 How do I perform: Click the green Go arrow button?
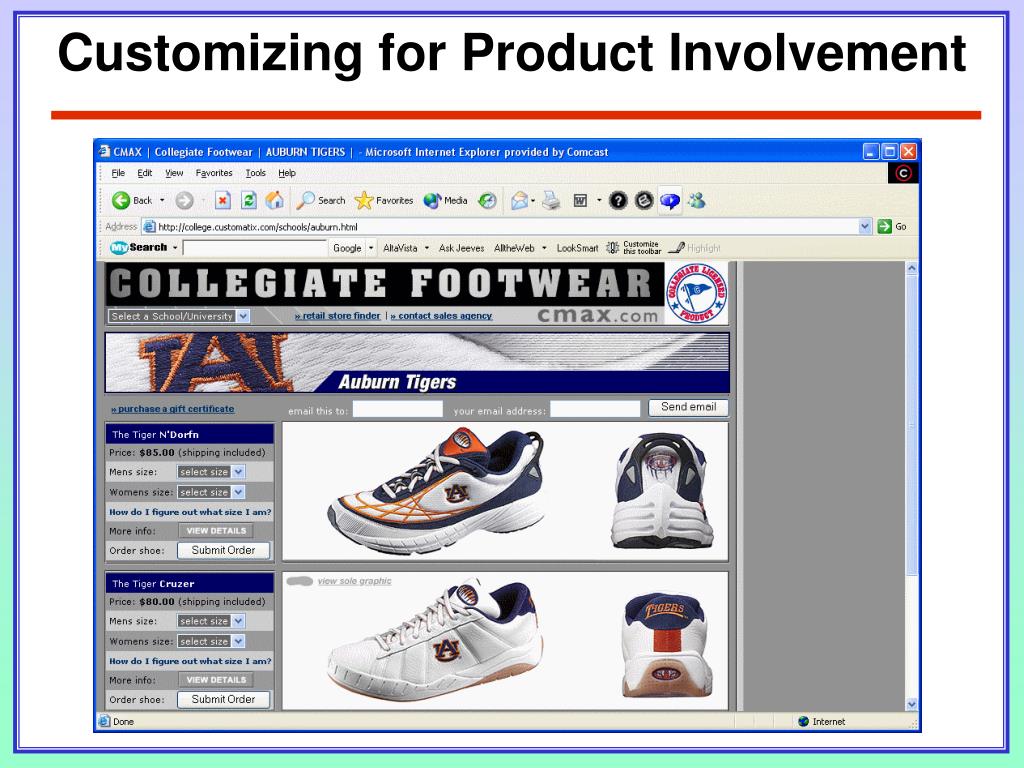[x=884, y=227]
